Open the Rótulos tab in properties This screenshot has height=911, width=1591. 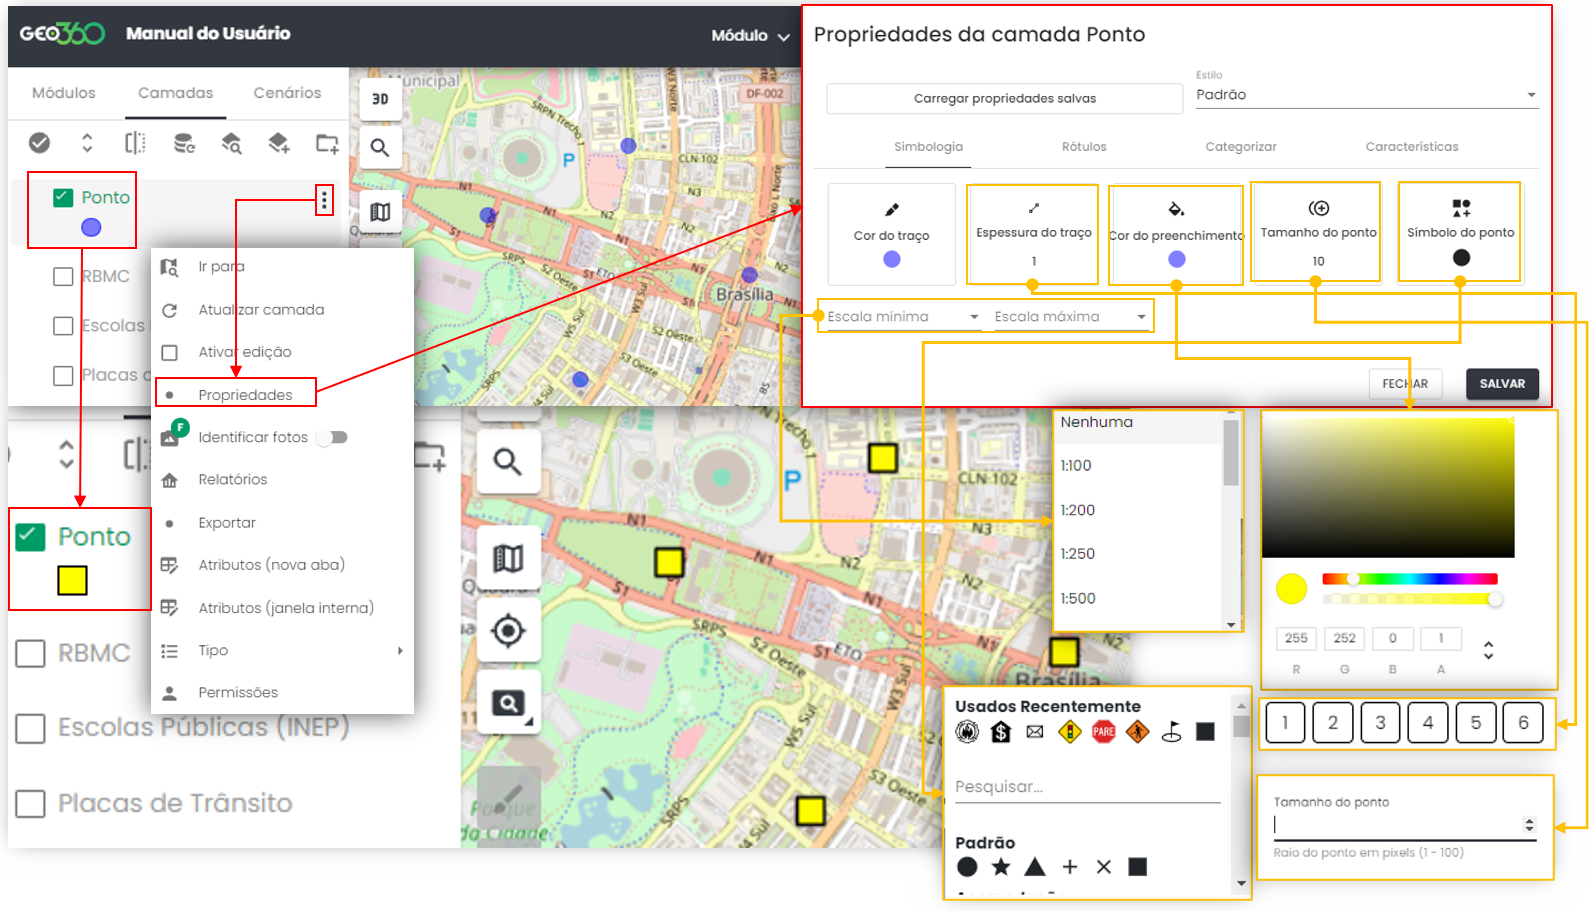(1084, 147)
